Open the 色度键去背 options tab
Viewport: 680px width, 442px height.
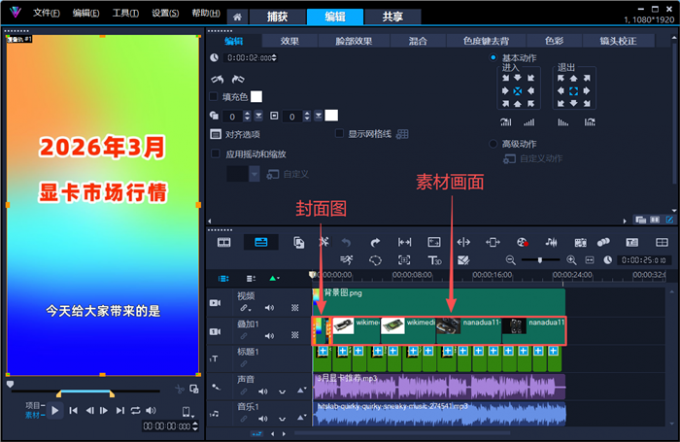pyautogui.click(x=486, y=41)
